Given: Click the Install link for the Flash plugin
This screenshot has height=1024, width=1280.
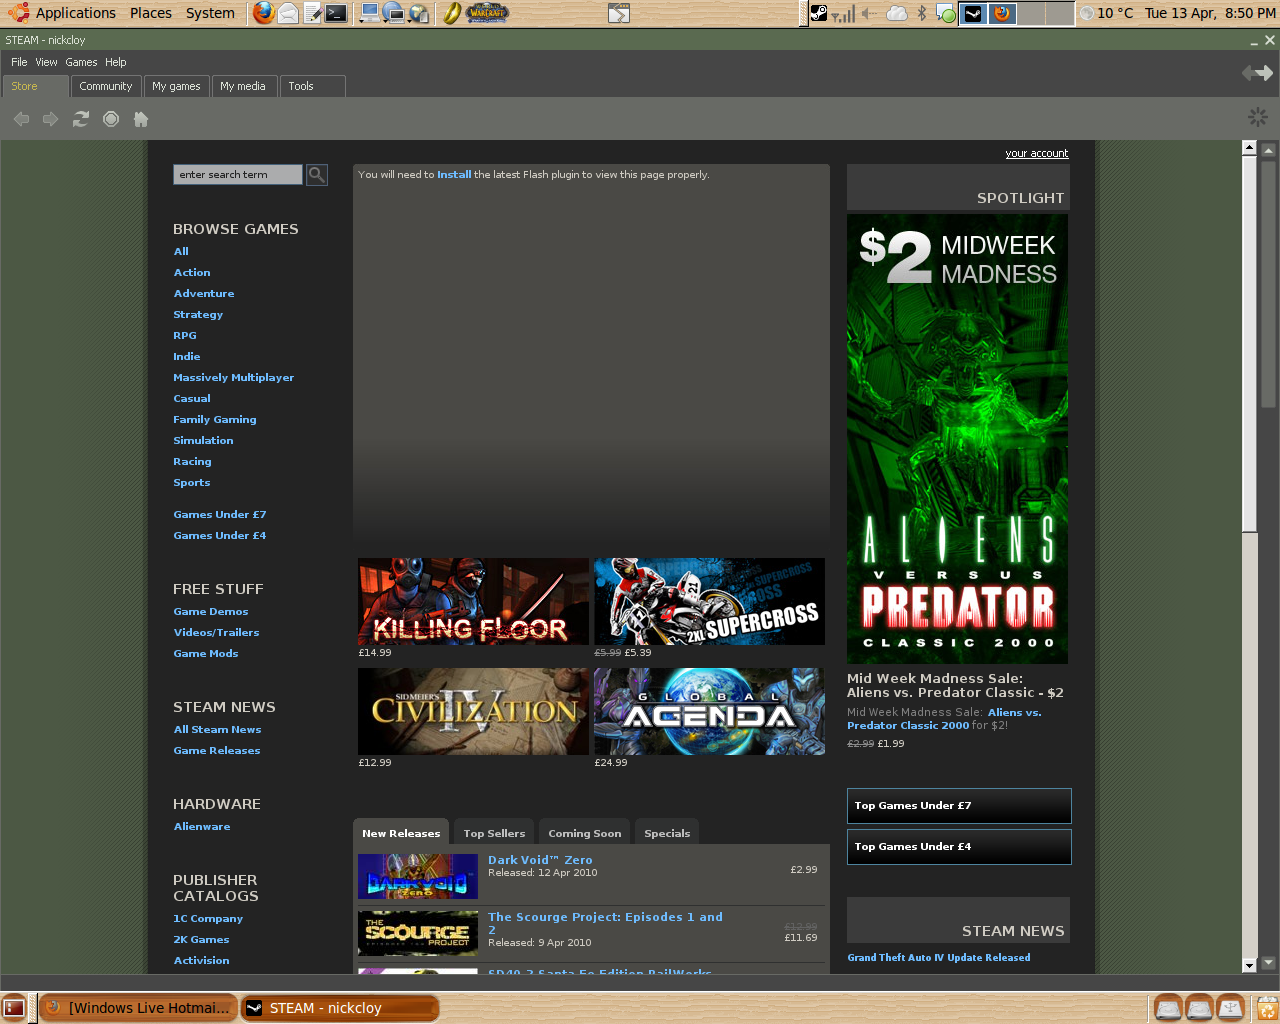Looking at the screenshot, I should click(454, 174).
